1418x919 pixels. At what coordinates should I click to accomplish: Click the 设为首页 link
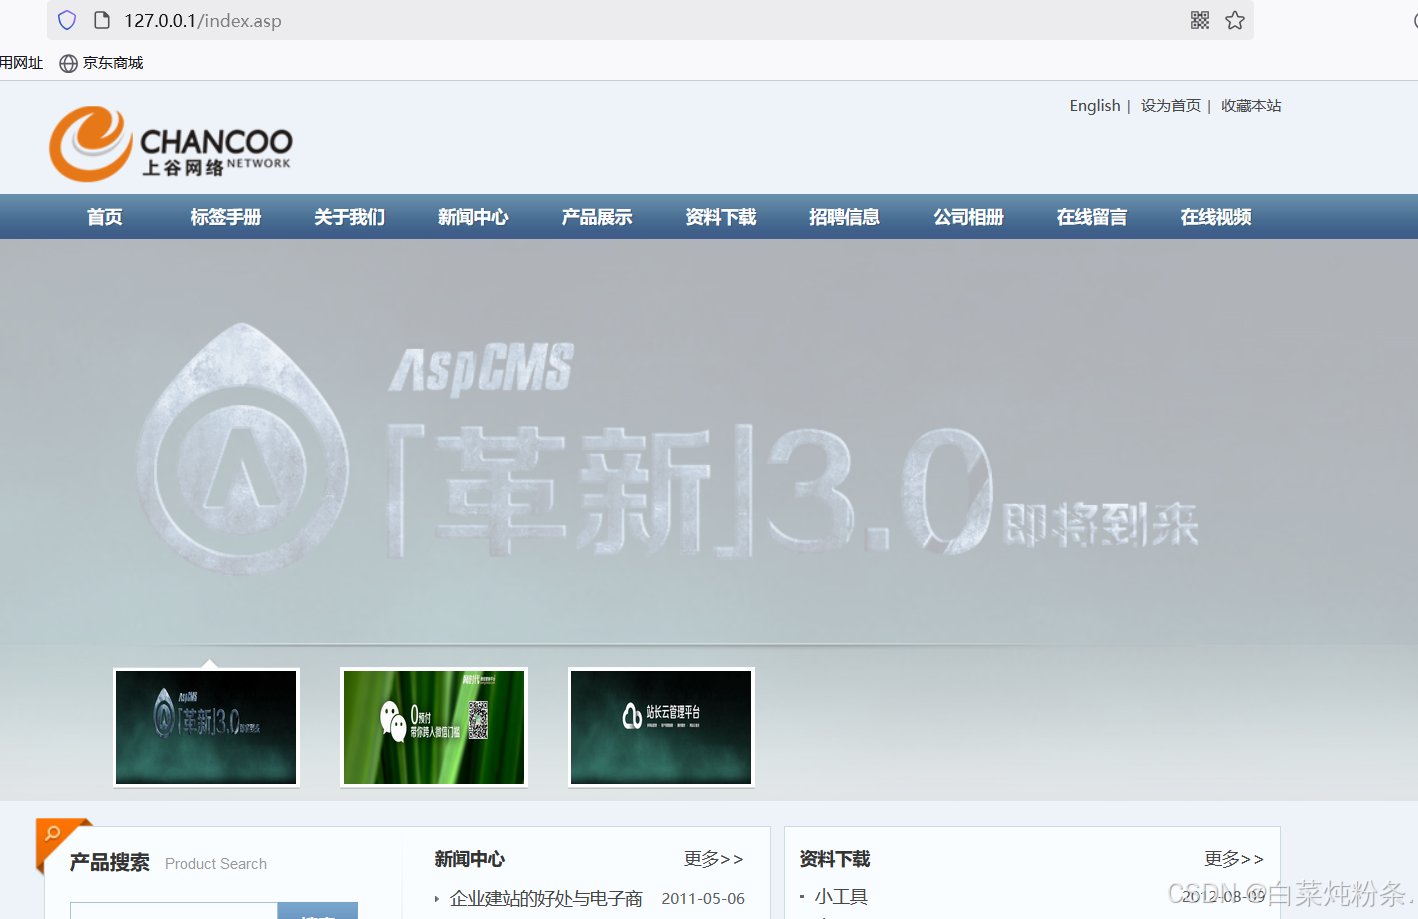point(1171,106)
